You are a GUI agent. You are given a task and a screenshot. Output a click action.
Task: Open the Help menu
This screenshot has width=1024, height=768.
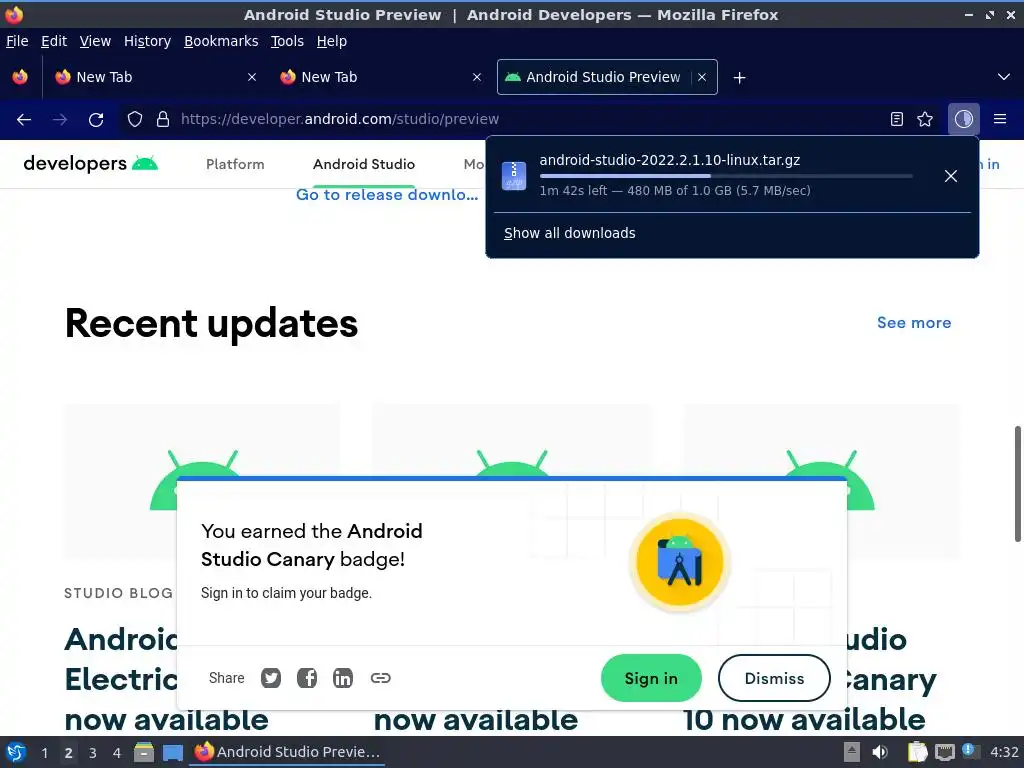tap(332, 41)
